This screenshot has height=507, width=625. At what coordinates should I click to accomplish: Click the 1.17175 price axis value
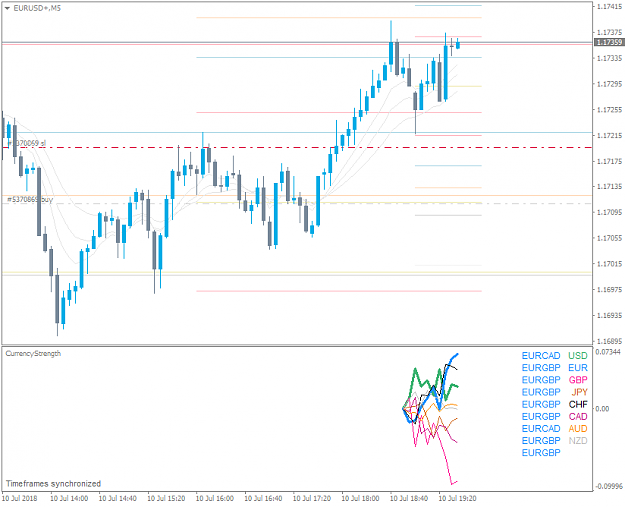click(609, 161)
